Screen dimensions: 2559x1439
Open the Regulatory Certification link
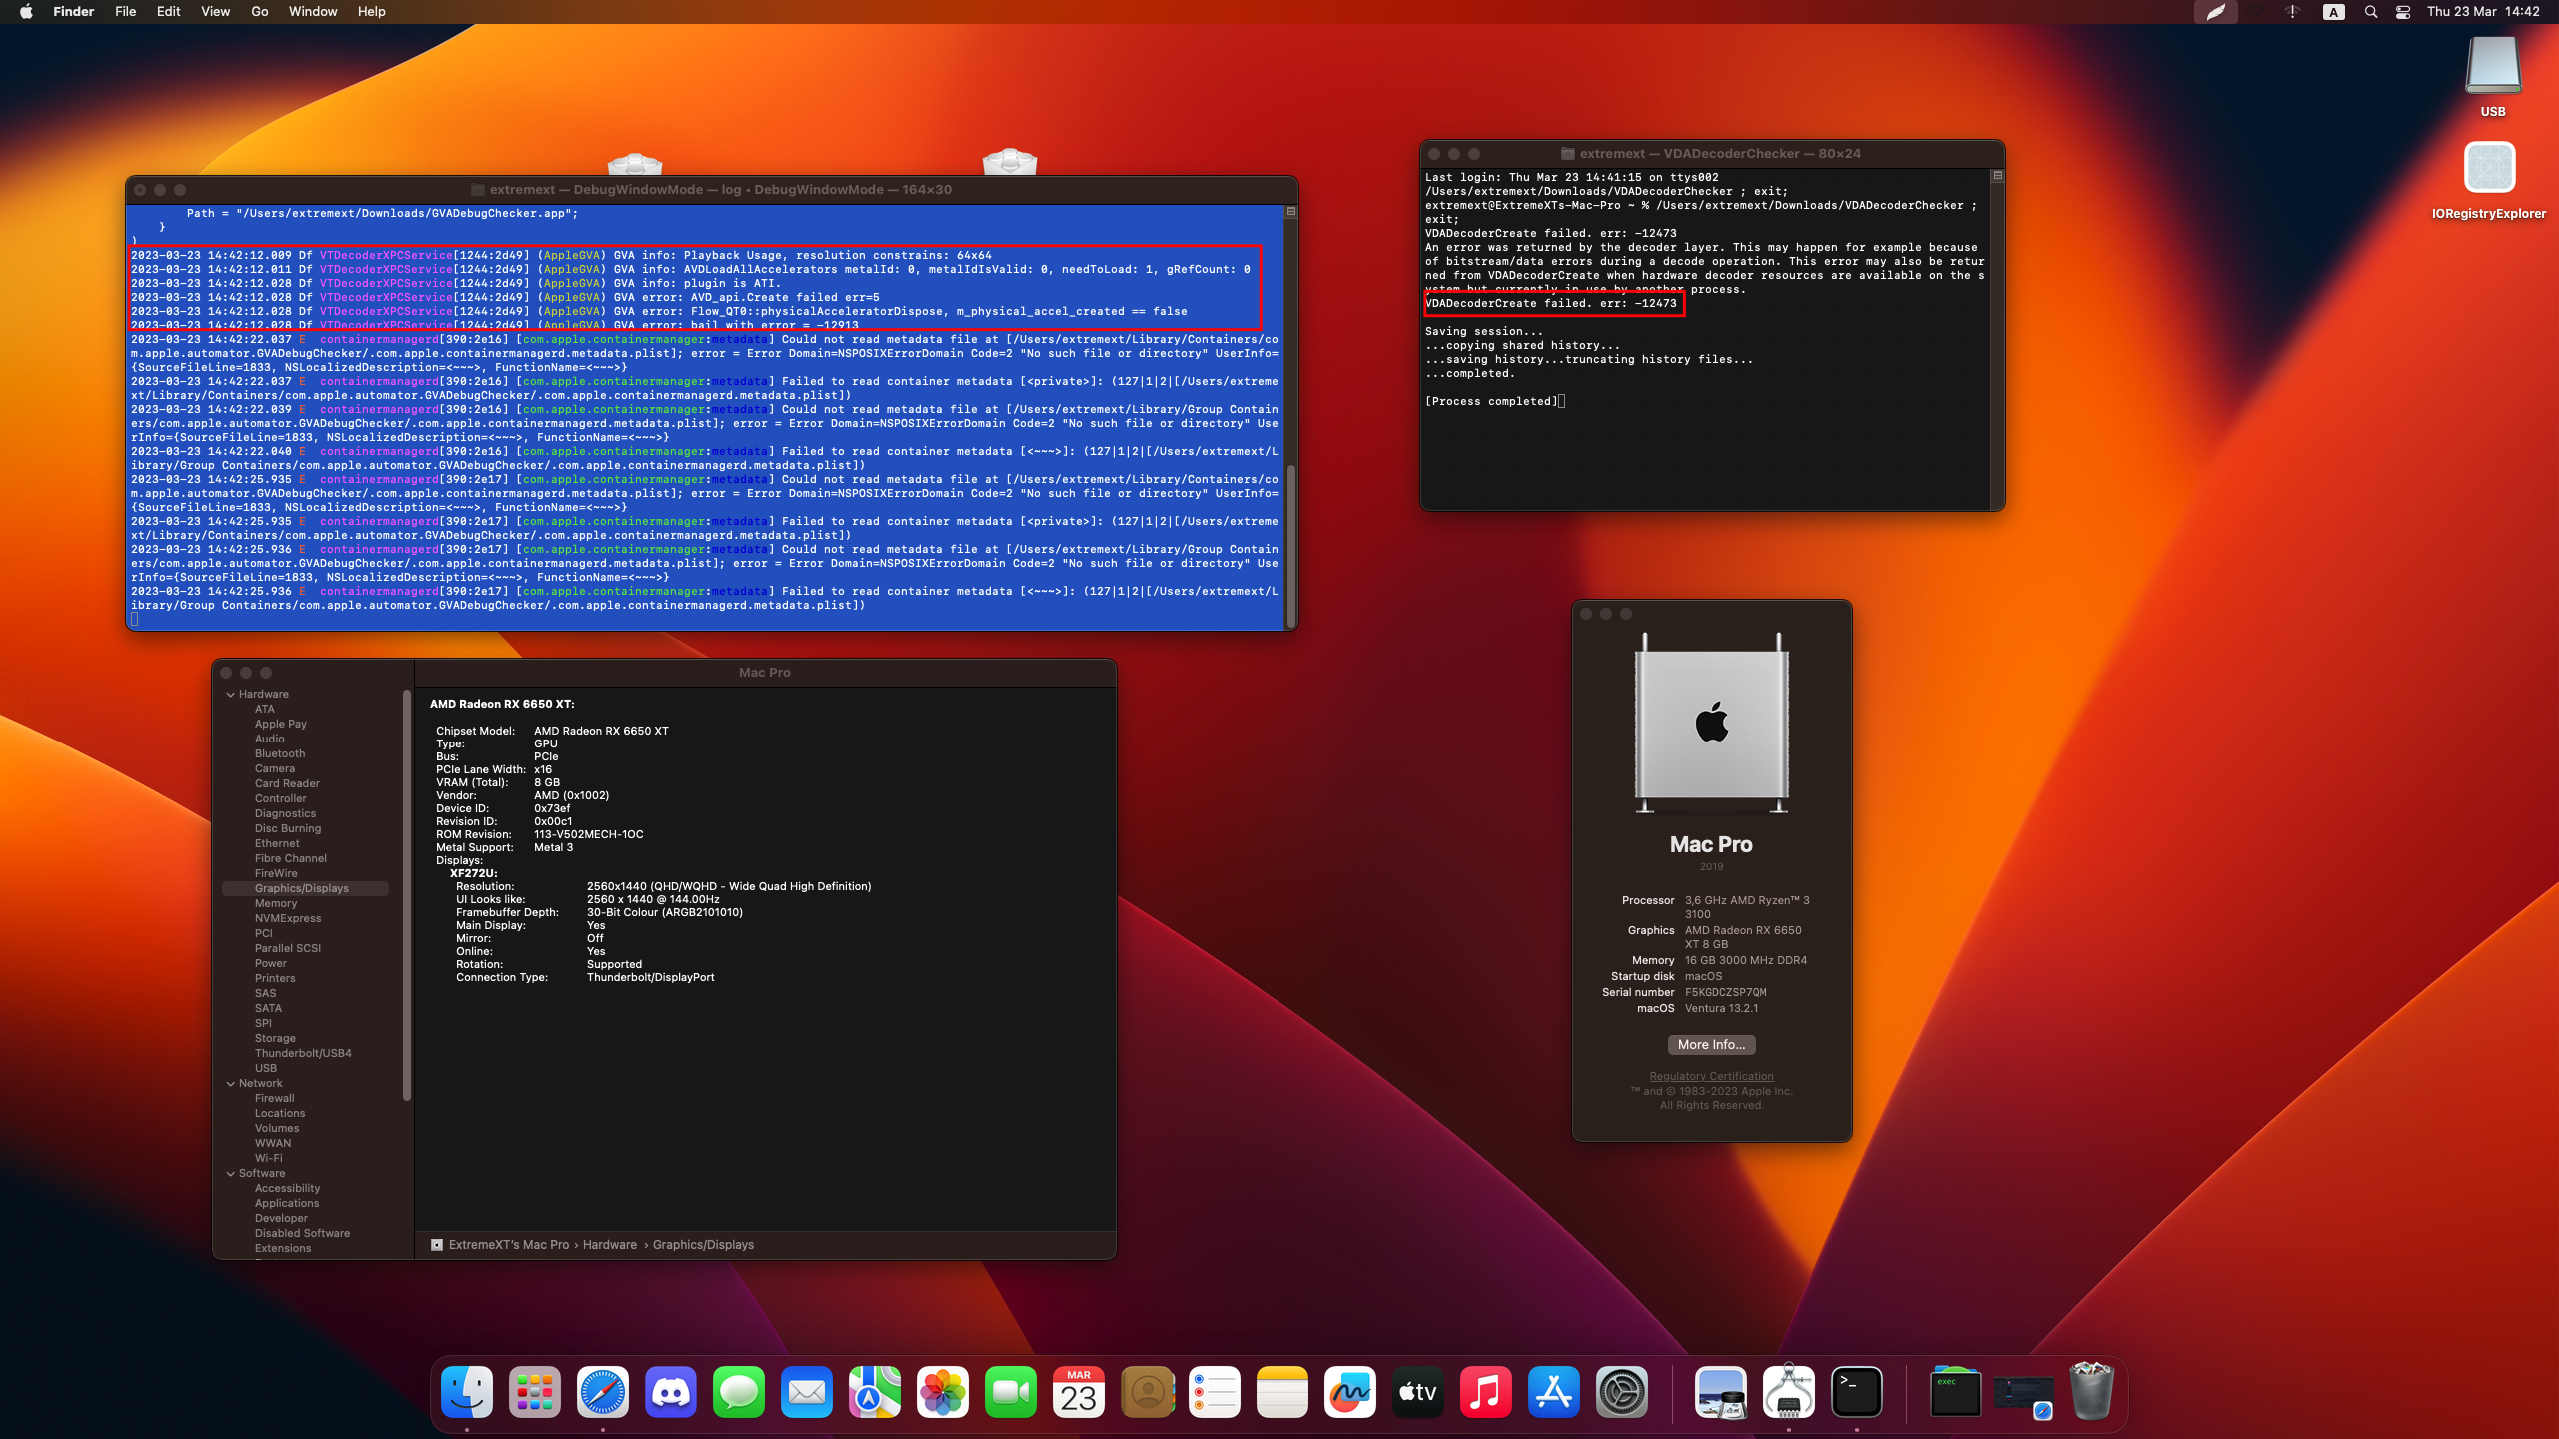[1711, 1076]
